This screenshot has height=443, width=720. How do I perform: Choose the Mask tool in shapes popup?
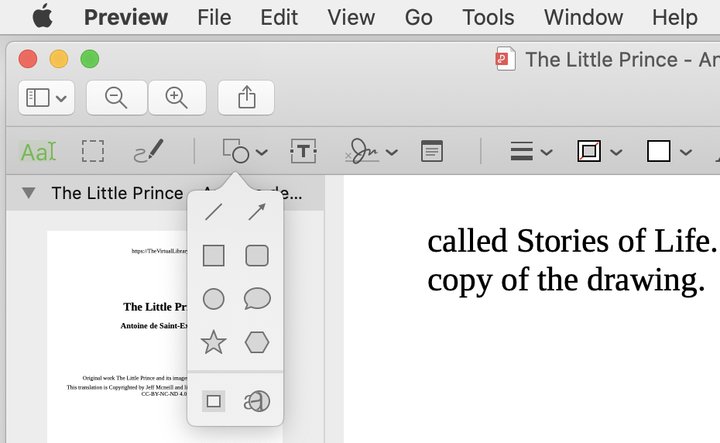click(214, 401)
